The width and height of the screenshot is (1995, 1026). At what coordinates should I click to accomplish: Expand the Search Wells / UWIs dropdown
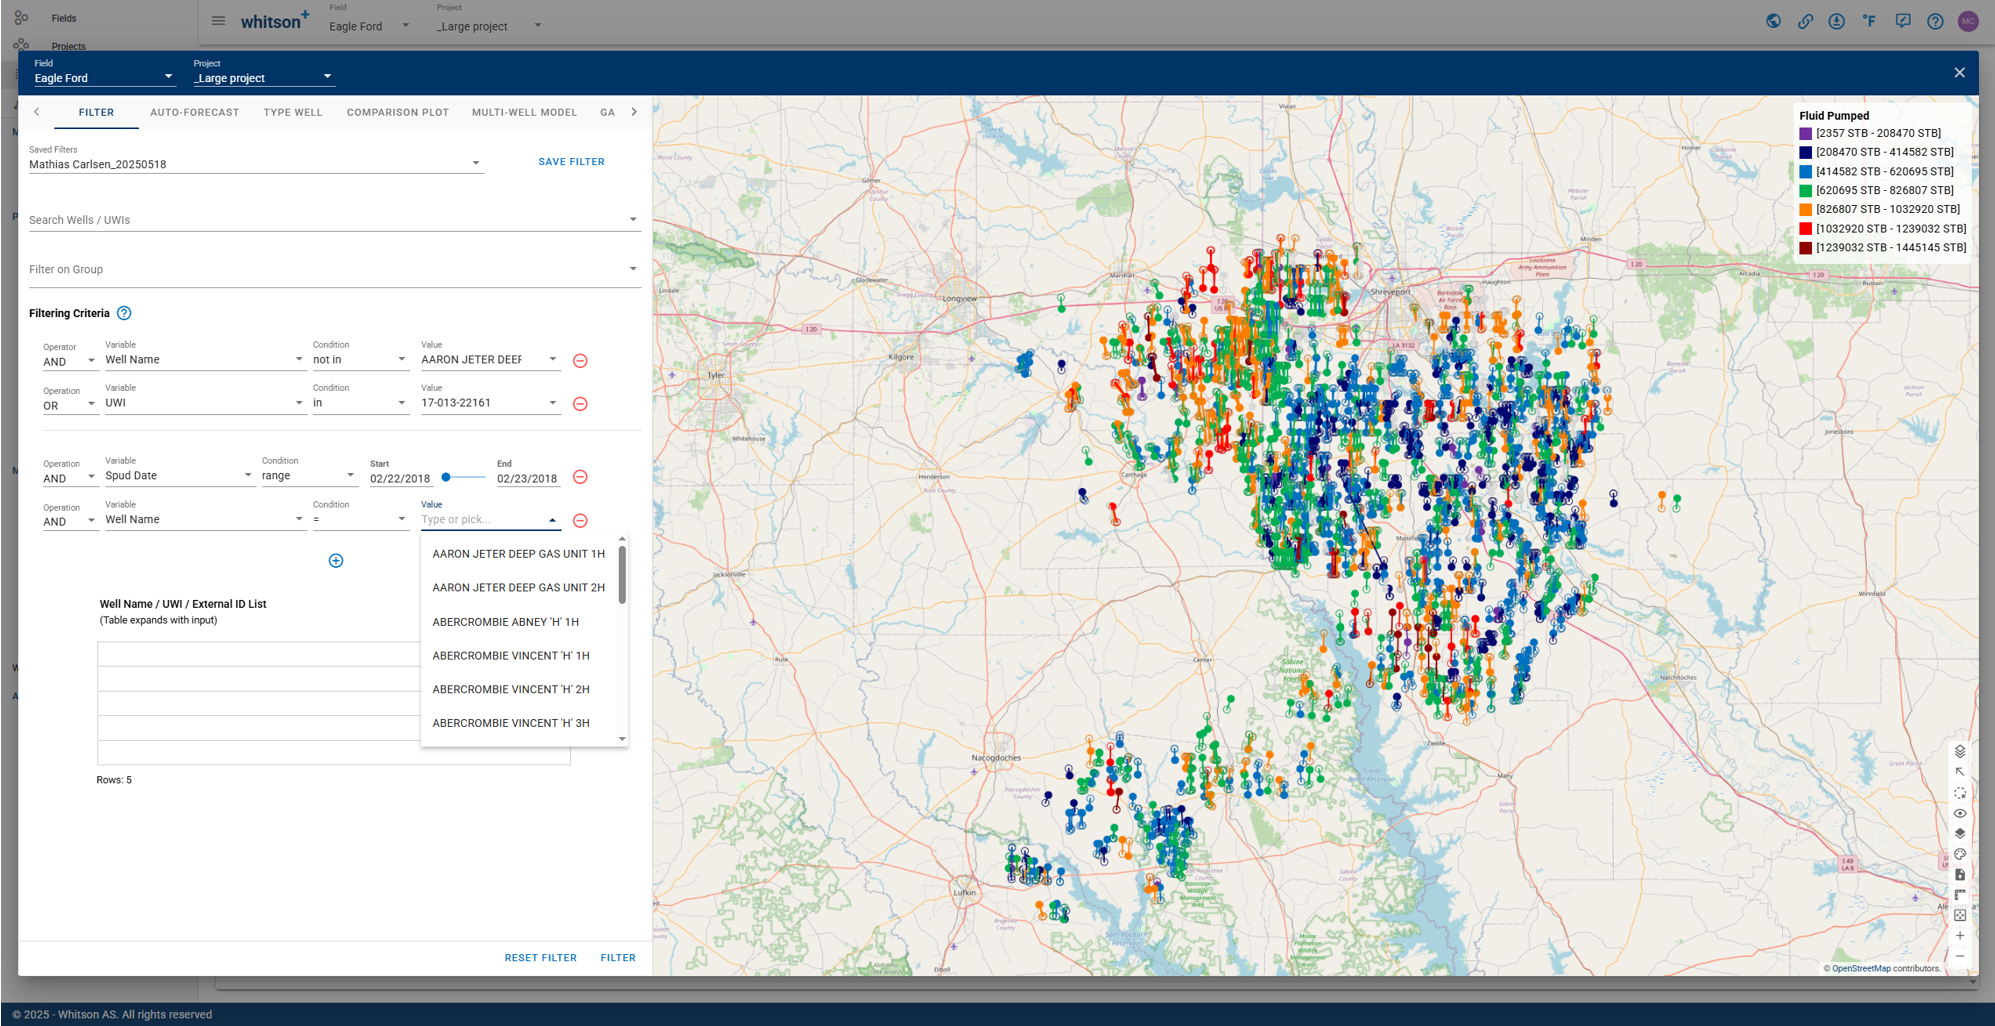[633, 219]
